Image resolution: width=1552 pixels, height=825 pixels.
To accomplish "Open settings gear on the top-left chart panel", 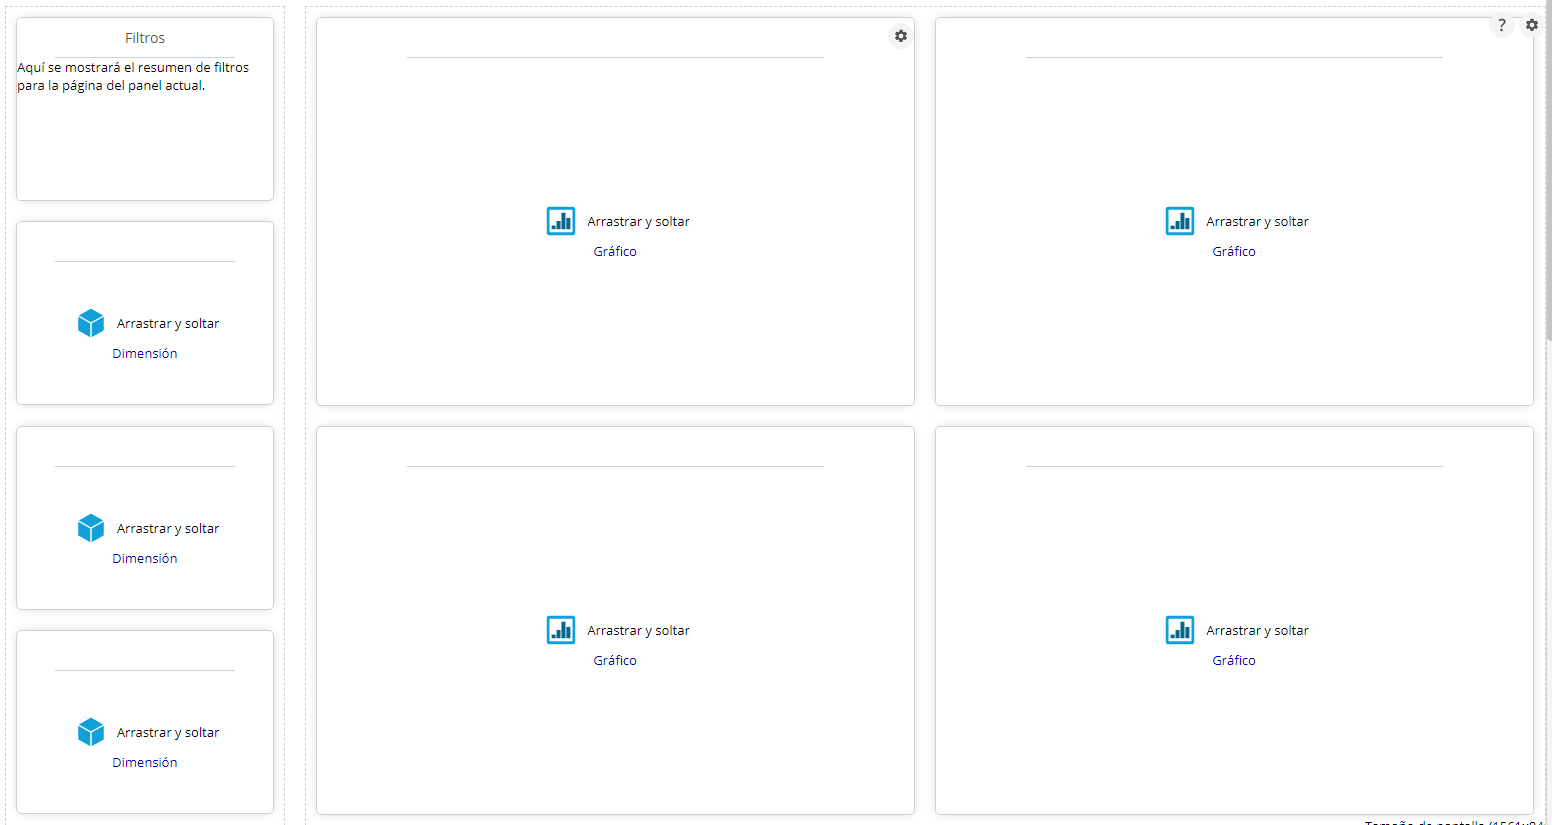I will [900, 36].
